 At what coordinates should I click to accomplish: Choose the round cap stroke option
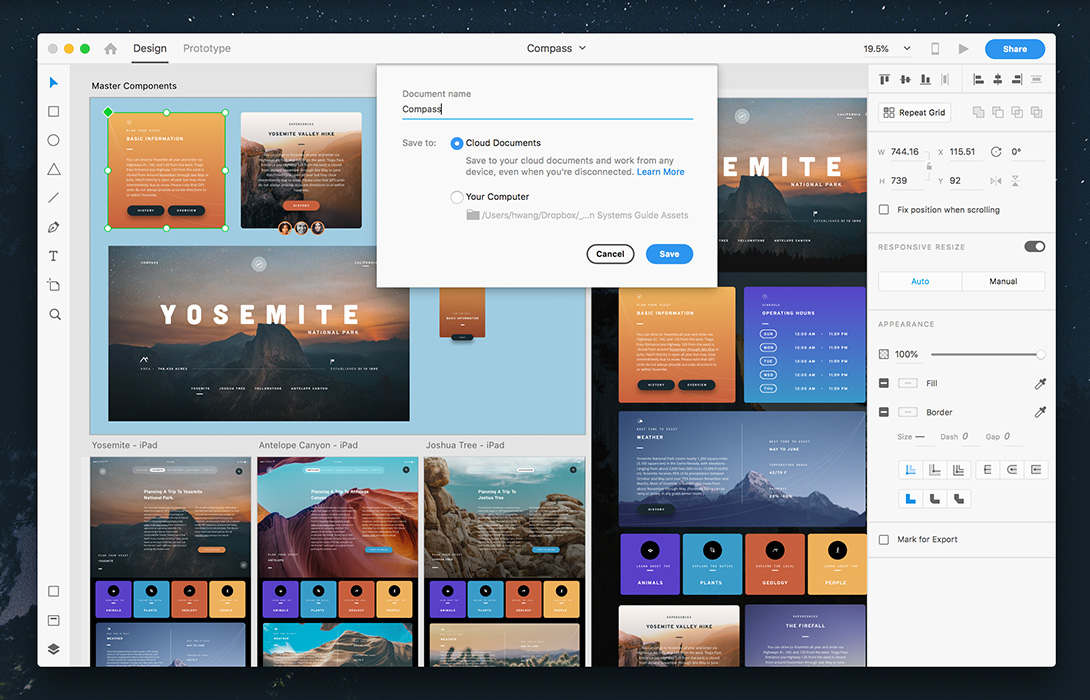[x=1012, y=470]
